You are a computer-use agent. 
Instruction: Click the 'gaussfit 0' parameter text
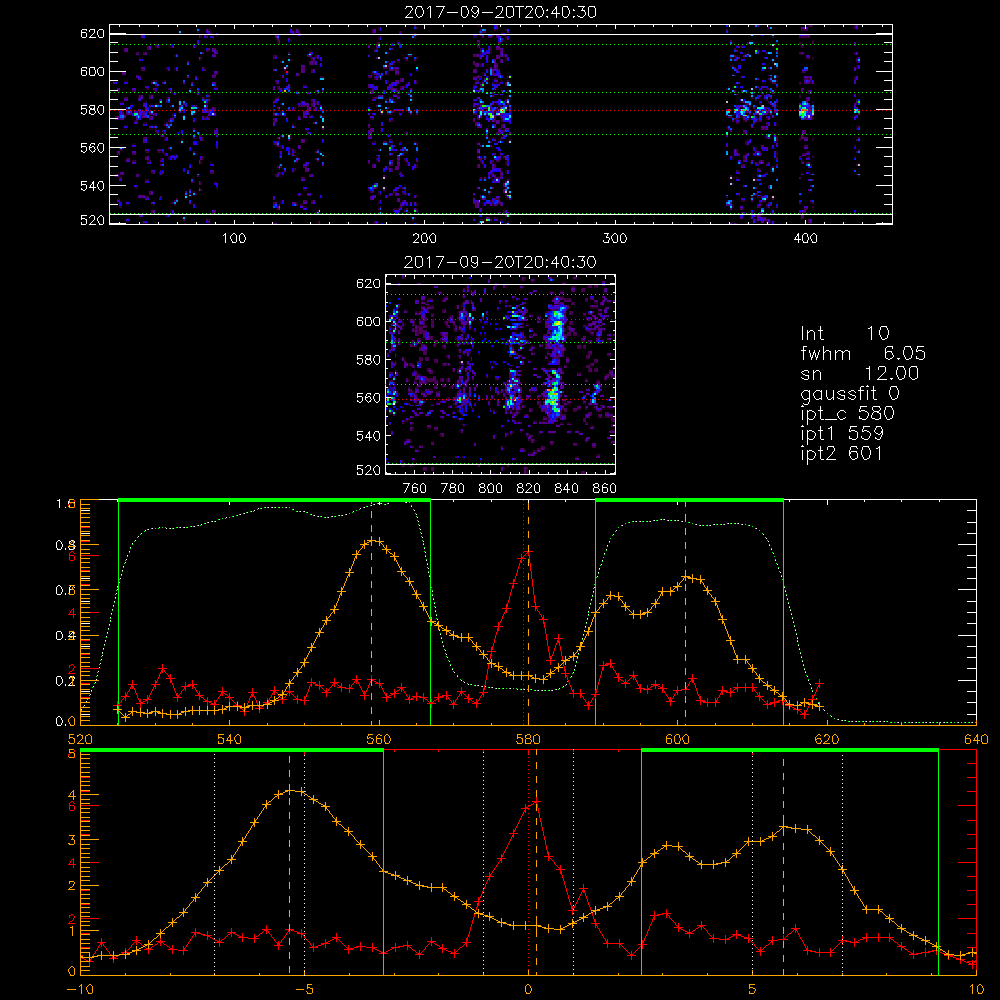849,394
